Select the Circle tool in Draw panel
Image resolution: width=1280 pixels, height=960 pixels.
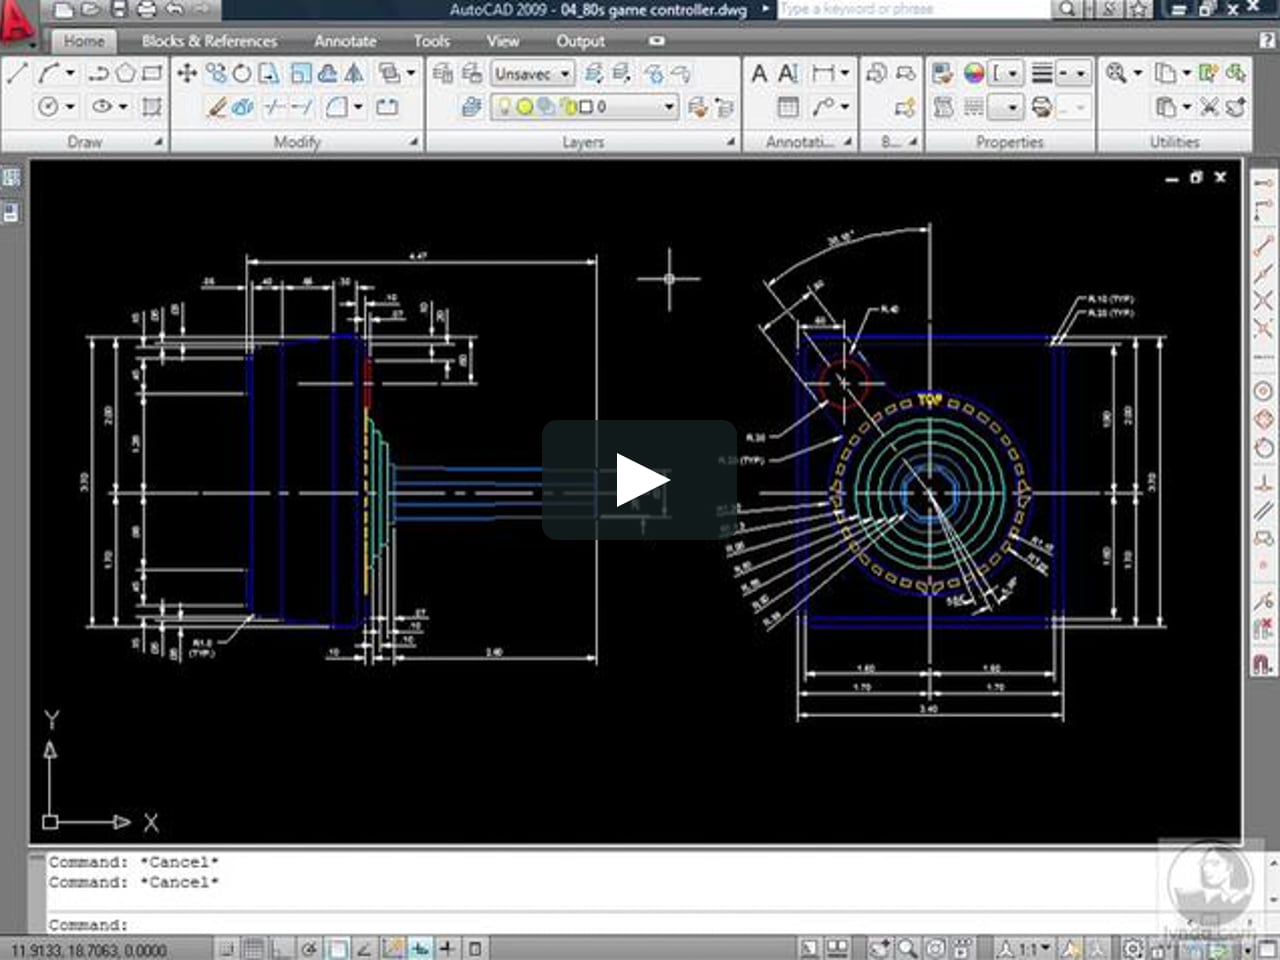click(48, 106)
